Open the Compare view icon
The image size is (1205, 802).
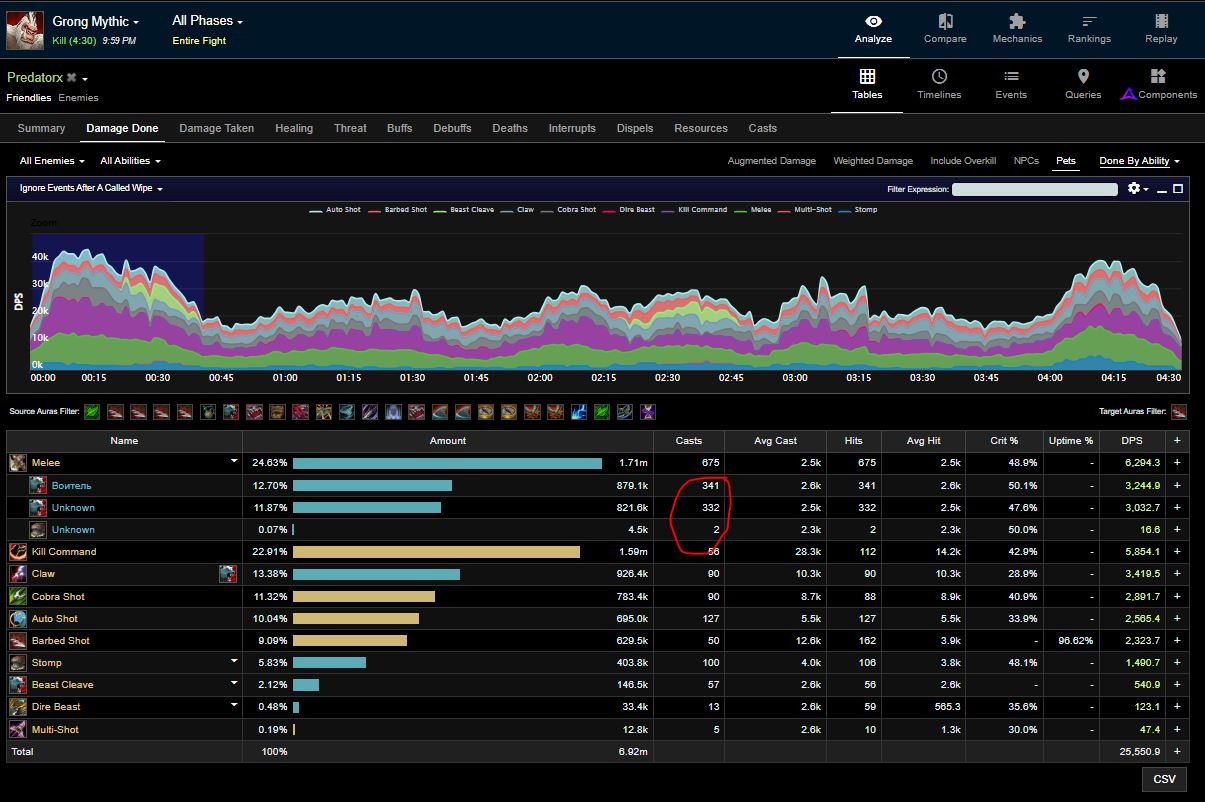tap(945, 22)
